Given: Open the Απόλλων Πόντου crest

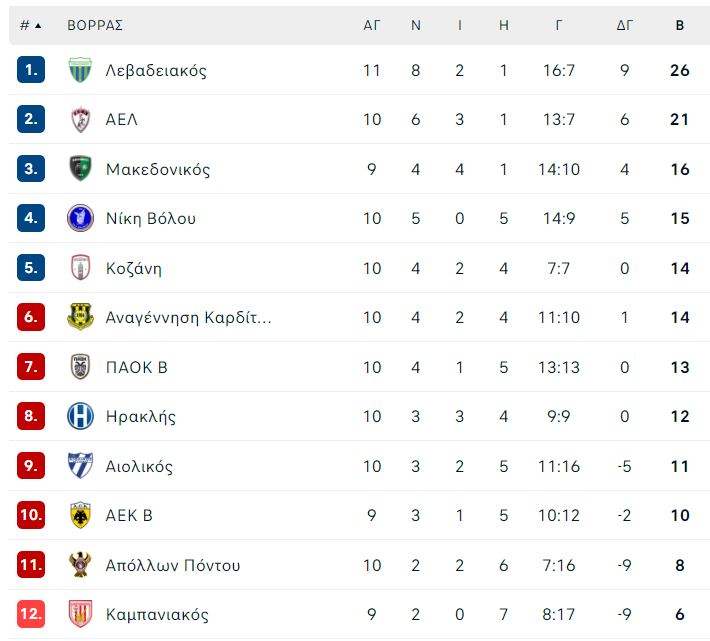Looking at the screenshot, I should click(x=80, y=564).
